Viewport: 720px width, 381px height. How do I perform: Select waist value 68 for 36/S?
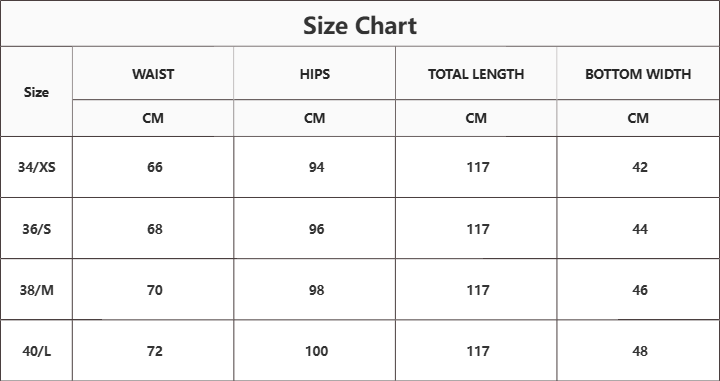click(x=155, y=229)
